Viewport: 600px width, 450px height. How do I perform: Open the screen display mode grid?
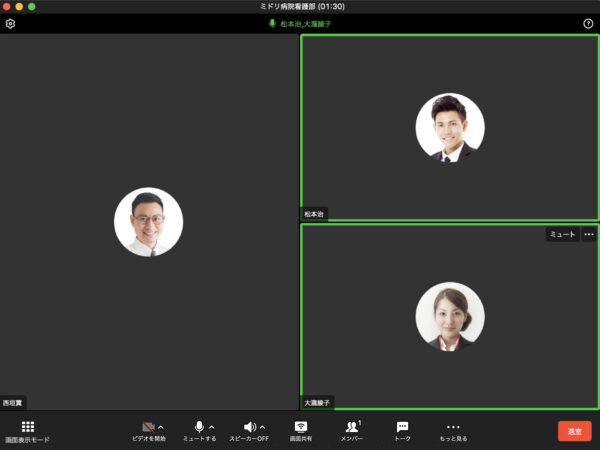pos(28,427)
